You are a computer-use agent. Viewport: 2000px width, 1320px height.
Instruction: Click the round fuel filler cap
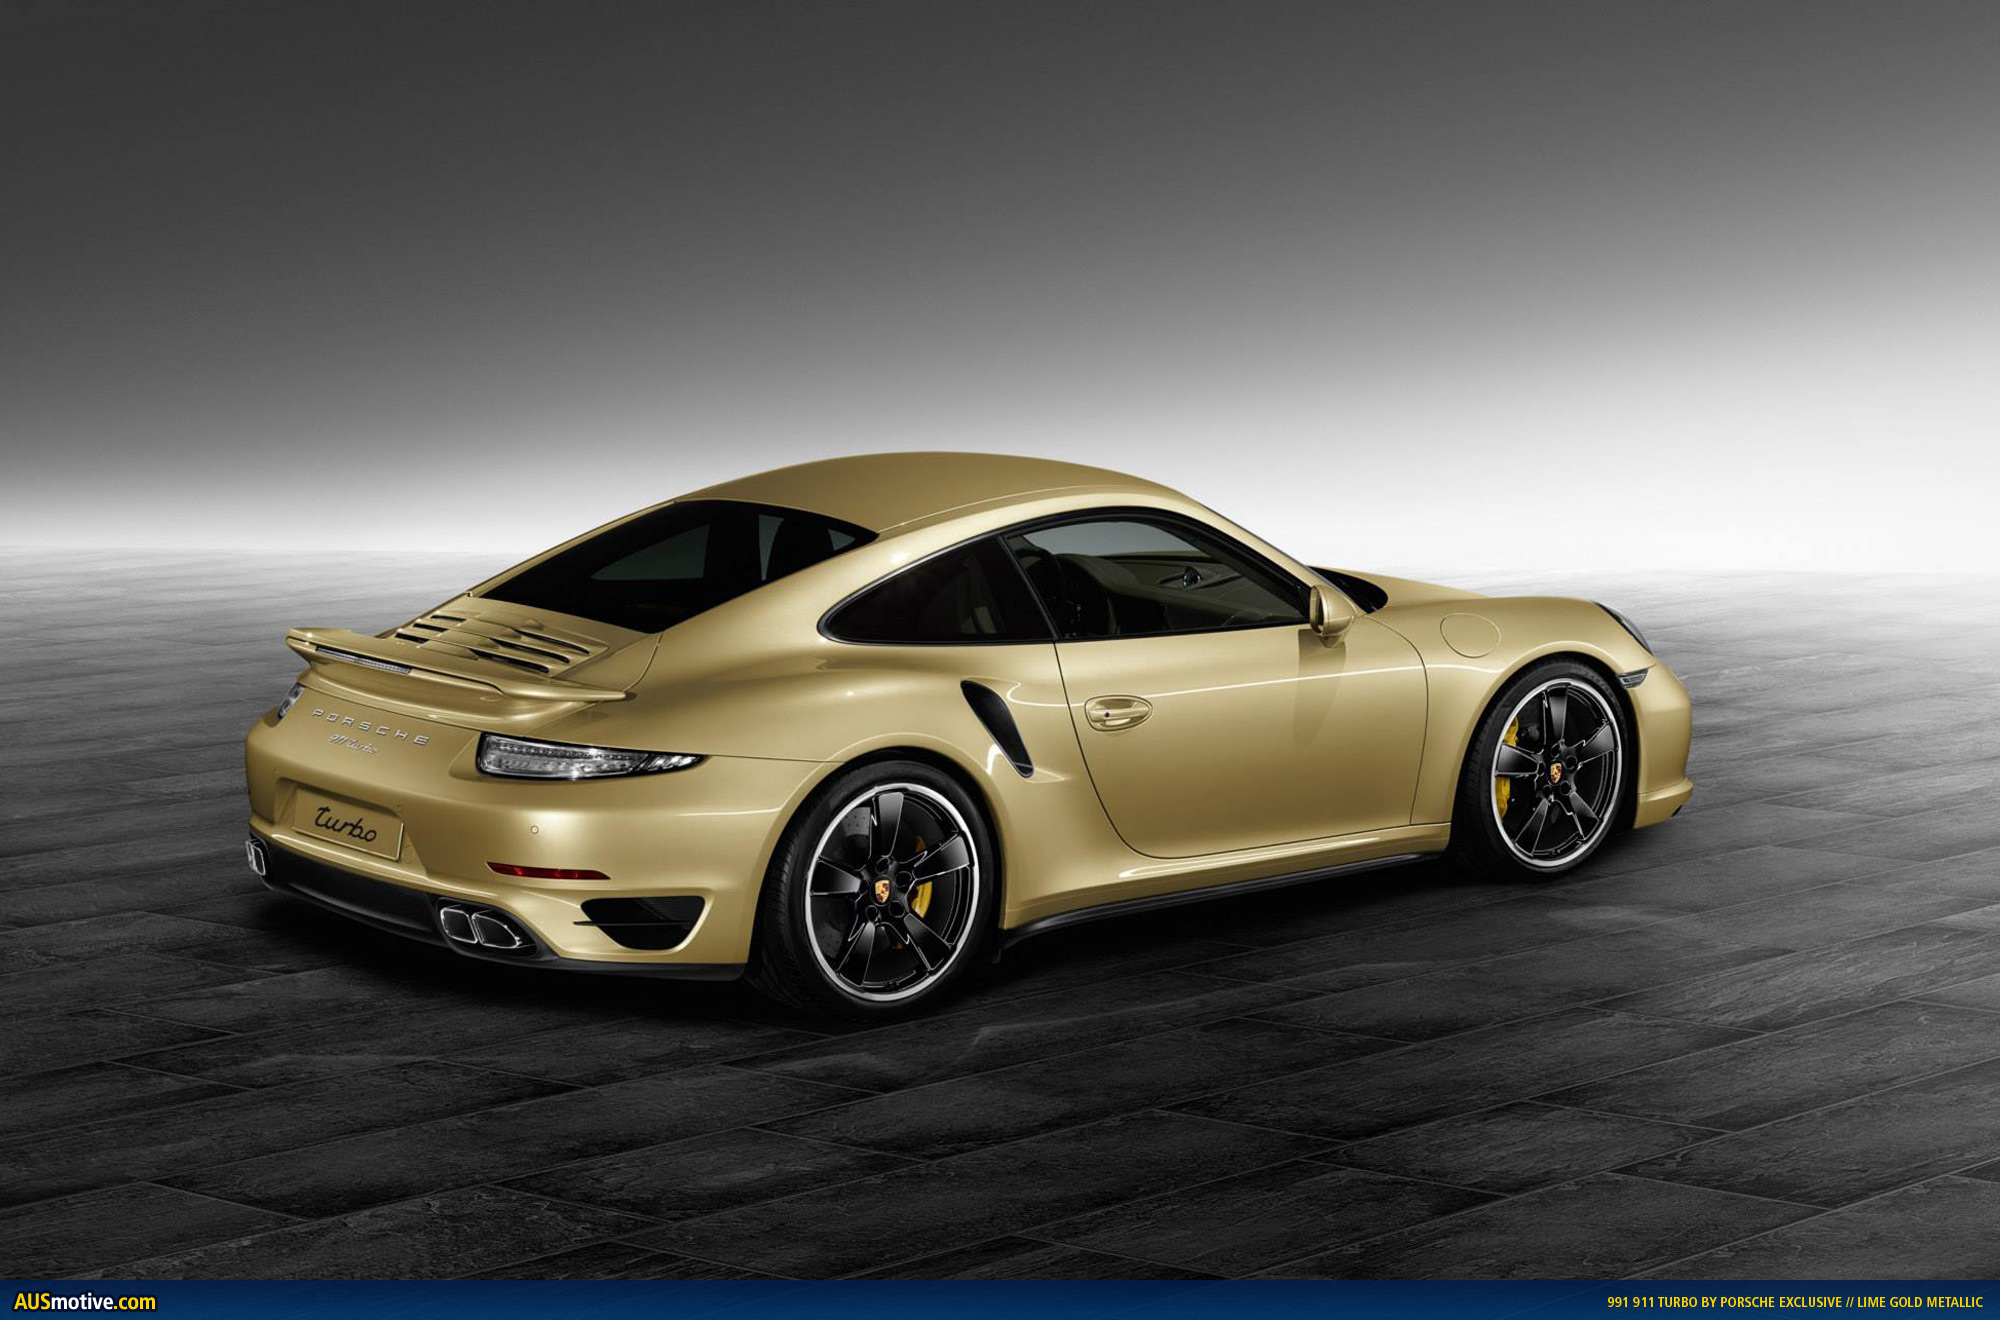[x=1470, y=634]
